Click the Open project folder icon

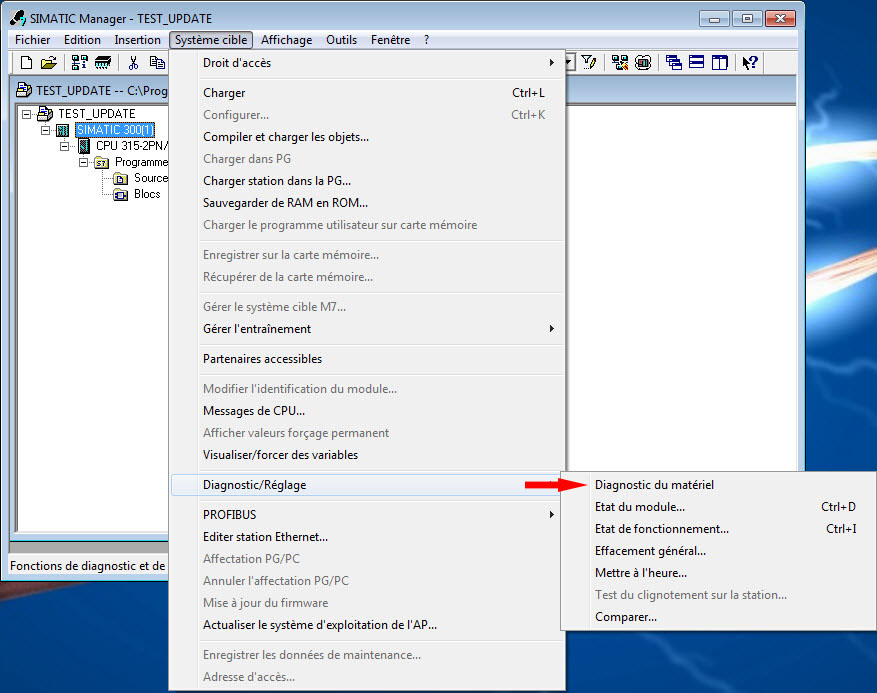coord(48,63)
